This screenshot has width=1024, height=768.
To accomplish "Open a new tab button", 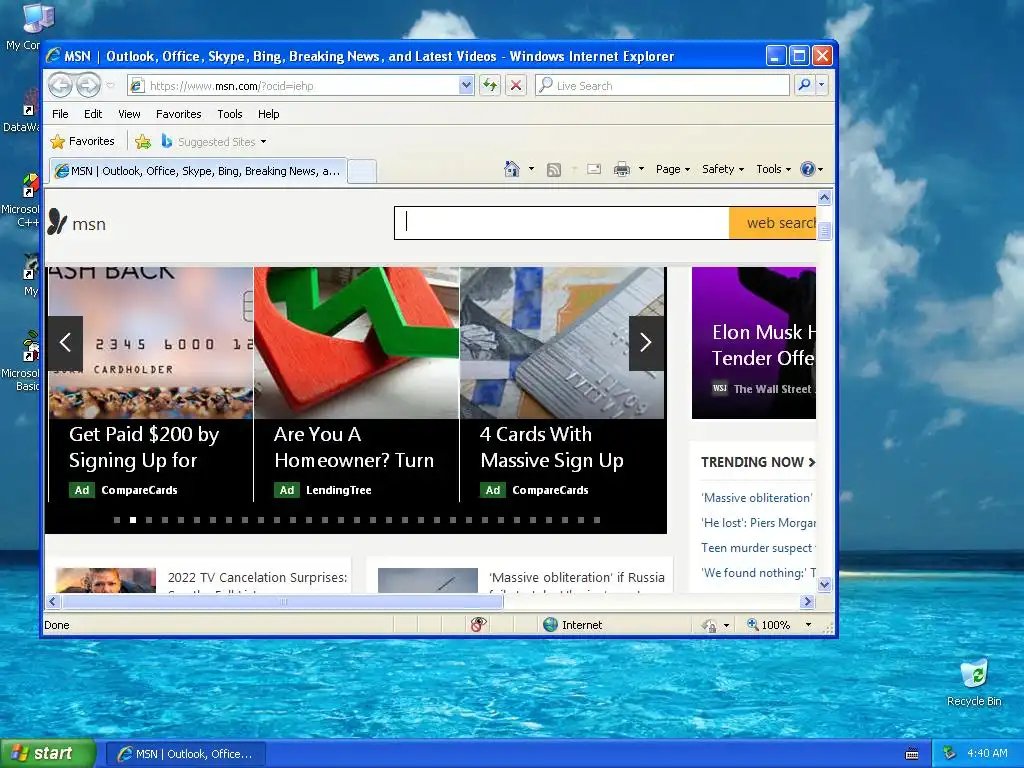I will click(x=362, y=172).
